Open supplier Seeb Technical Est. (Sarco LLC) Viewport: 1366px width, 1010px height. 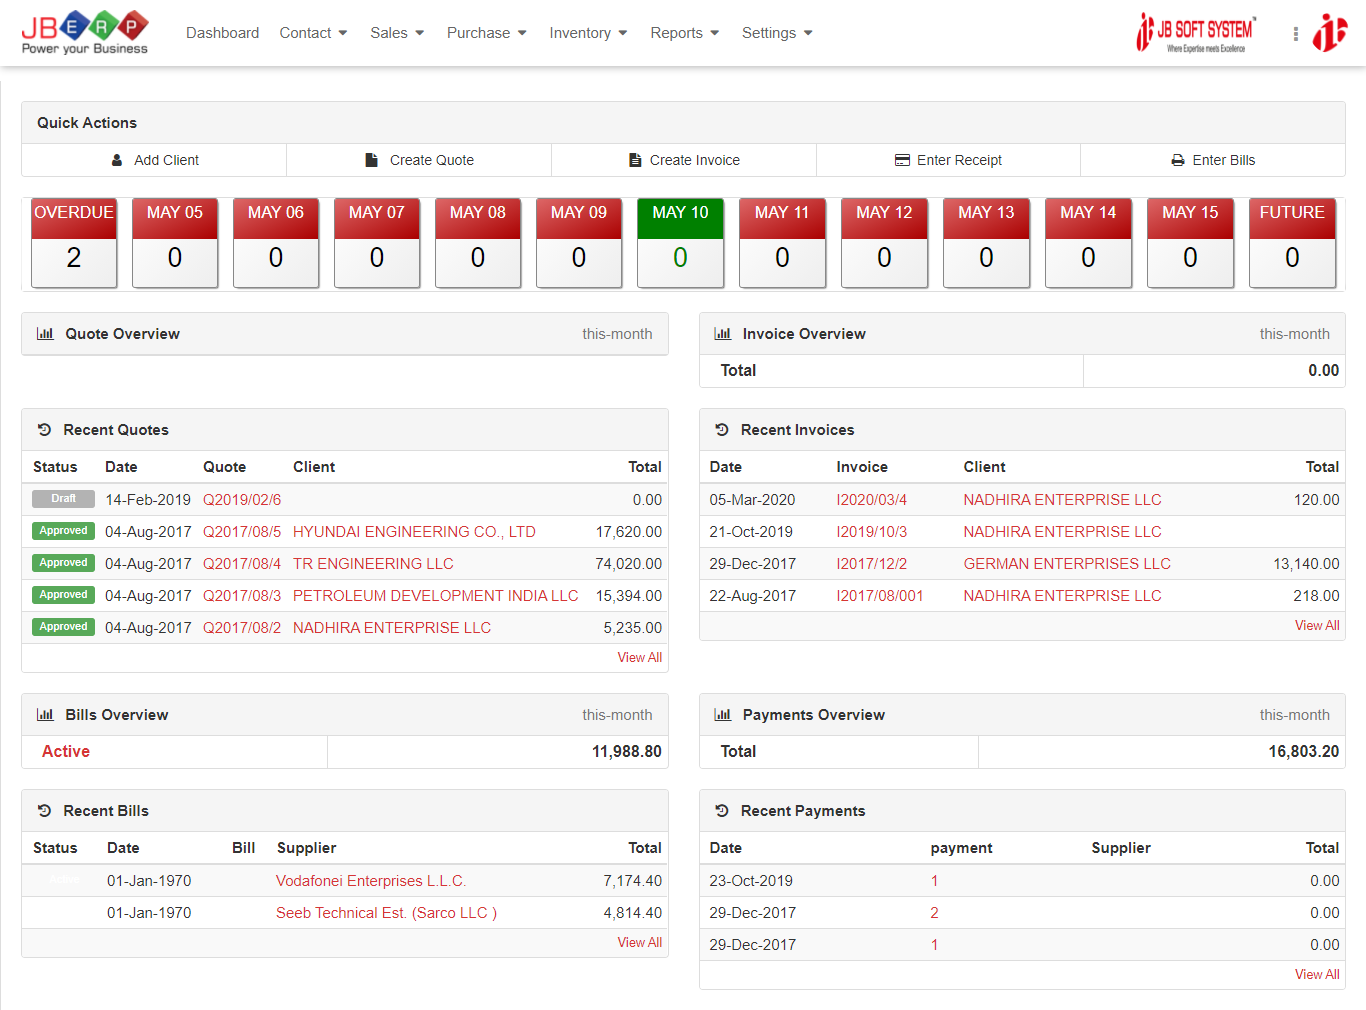tap(386, 913)
